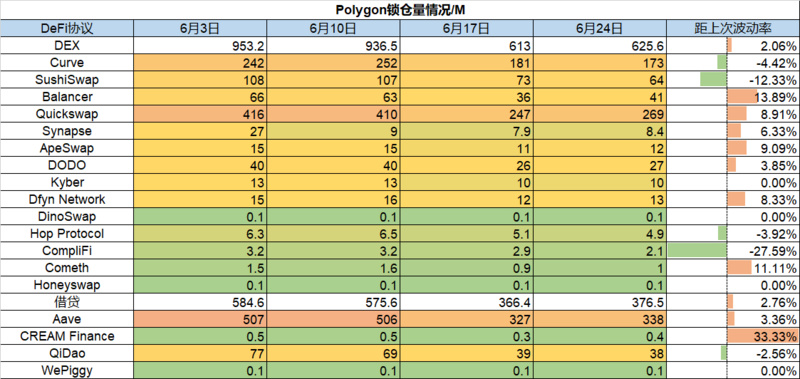Screen dimensions: 800x379
Task: Select the -4.42% volatility cell
Action: (x=734, y=63)
